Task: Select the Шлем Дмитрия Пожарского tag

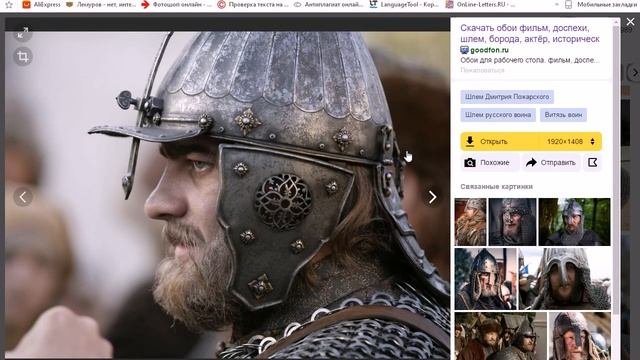Action: (x=507, y=97)
